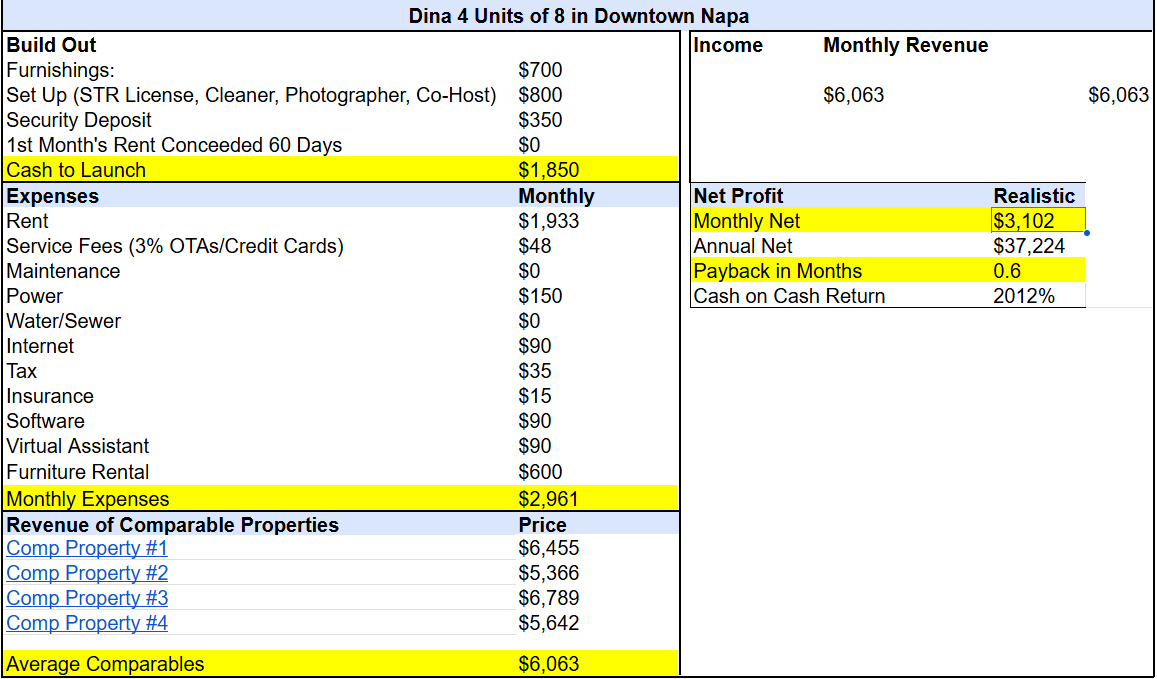Click the Furniture Rental $600 value
This screenshot has width=1157, height=679.
540,472
